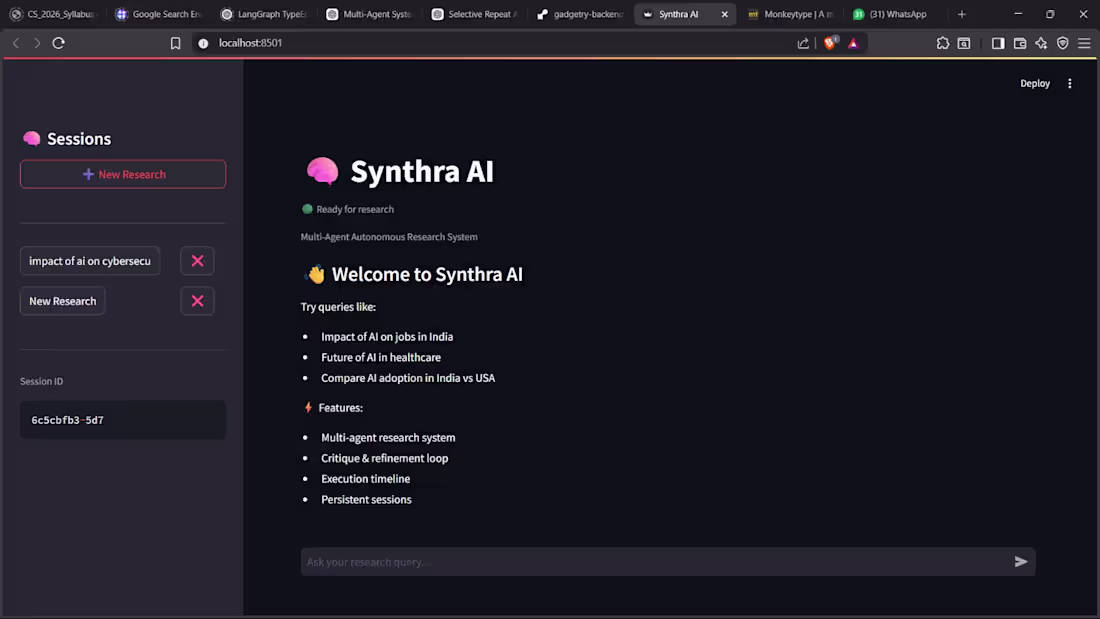Delete the 'impact of ai on cybersecu' session
The height and width of the screenshot is (619, 1100).
pos(197,261)
